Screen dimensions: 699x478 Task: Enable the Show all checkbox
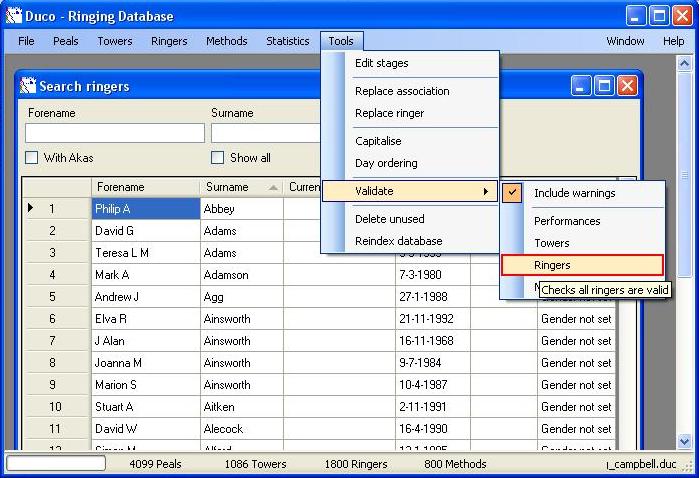(x=218, y=158)
